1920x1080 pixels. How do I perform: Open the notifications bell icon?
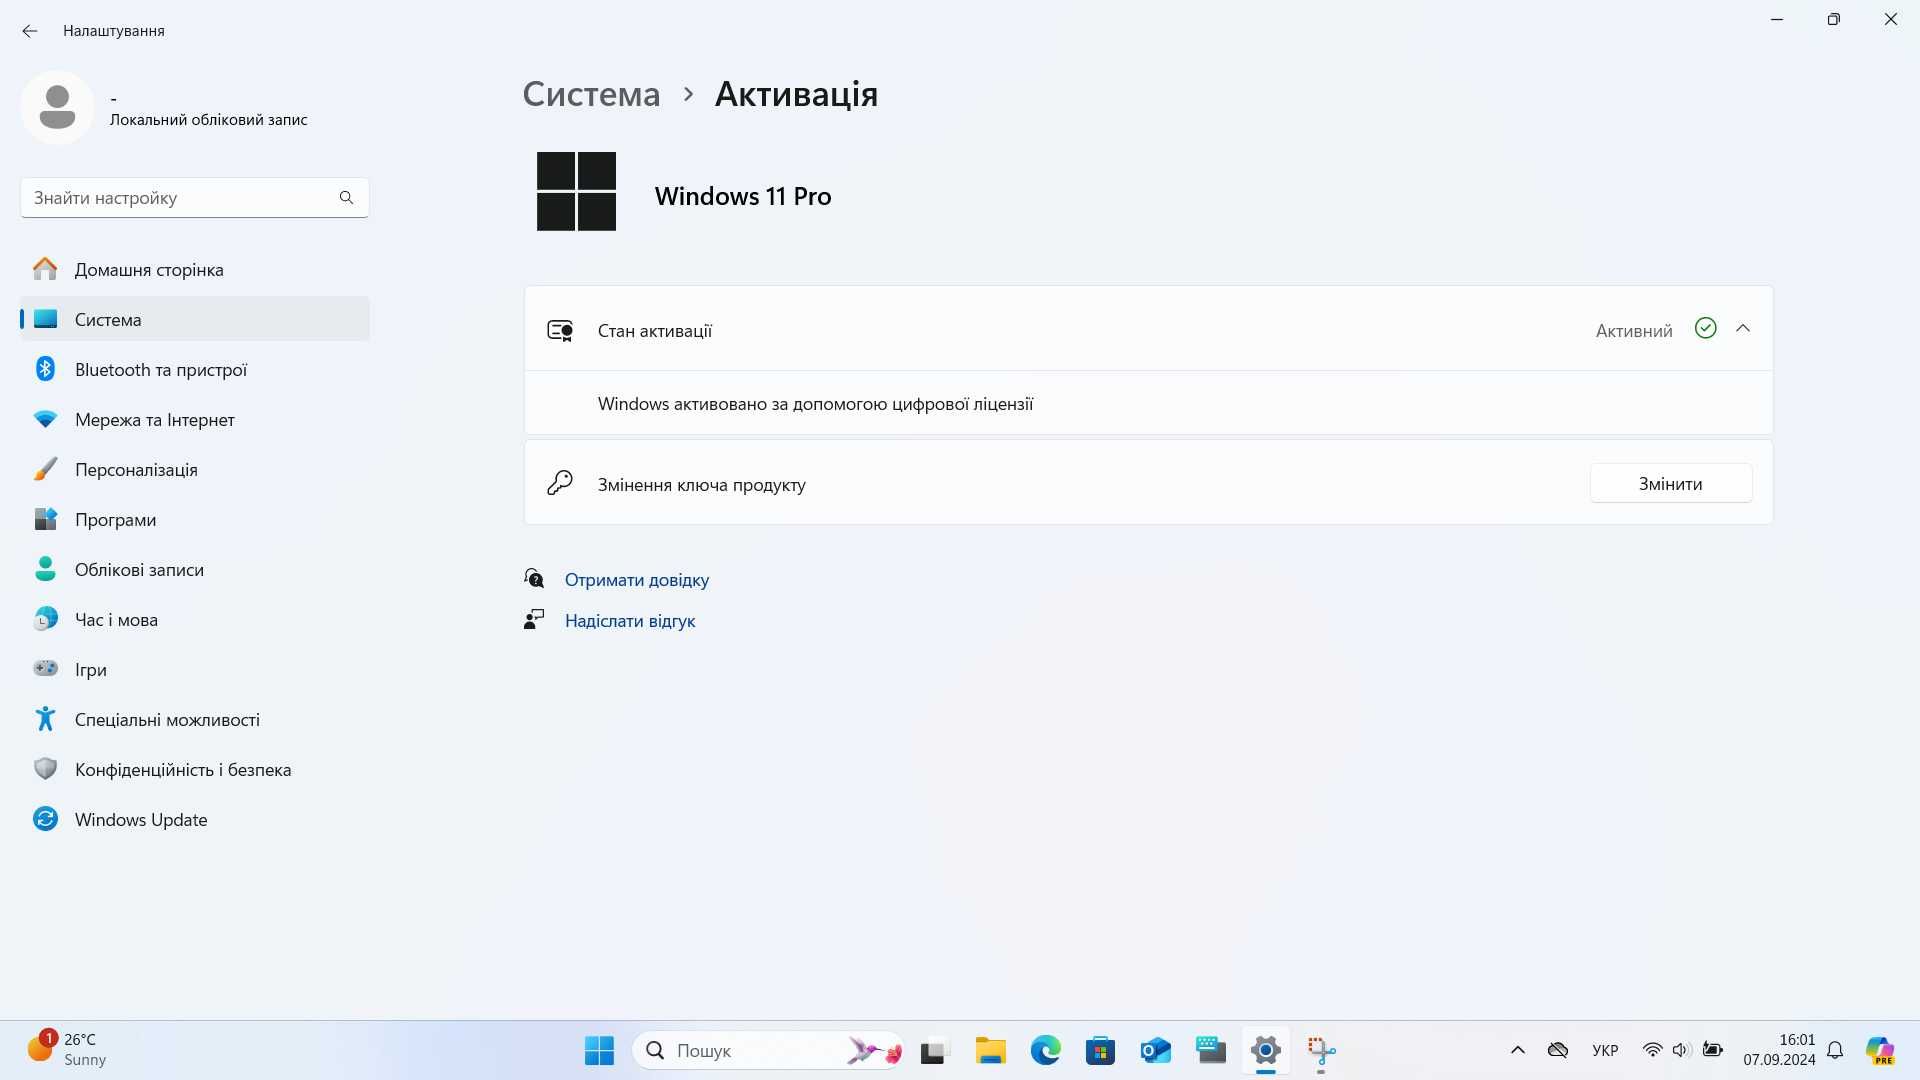tap(1835, 1050)
